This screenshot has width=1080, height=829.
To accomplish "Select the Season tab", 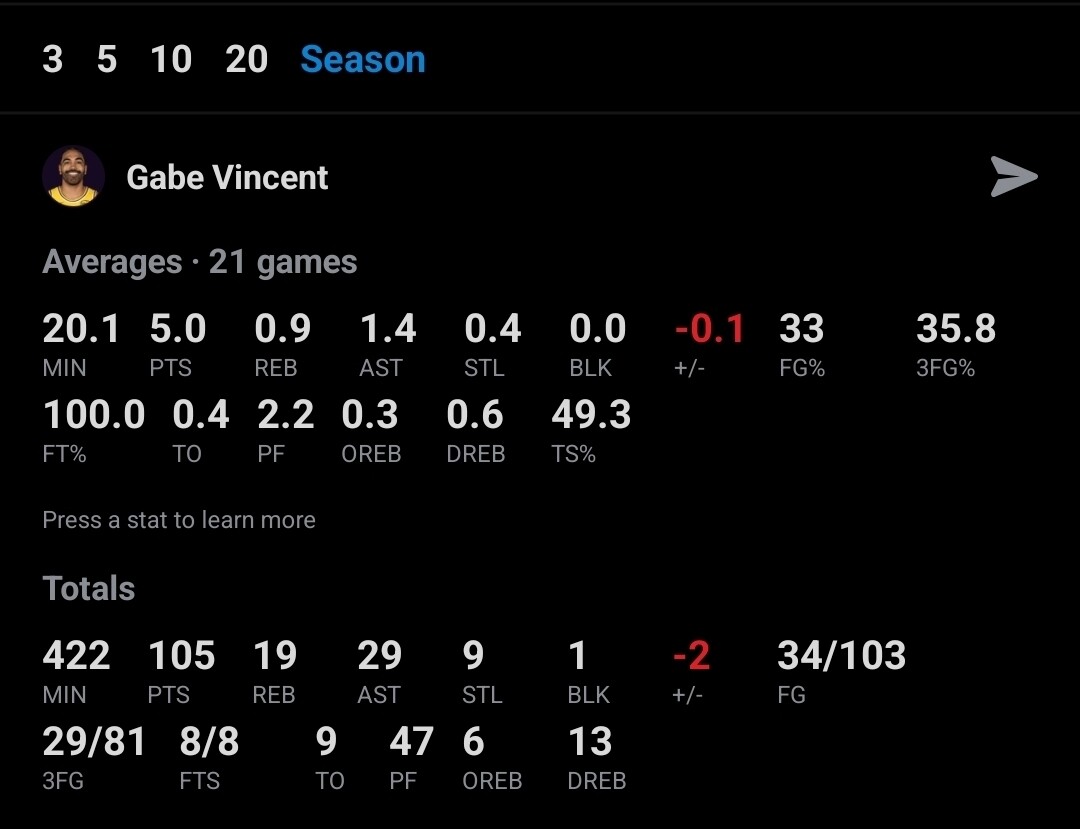I will (x=363, y=60).
